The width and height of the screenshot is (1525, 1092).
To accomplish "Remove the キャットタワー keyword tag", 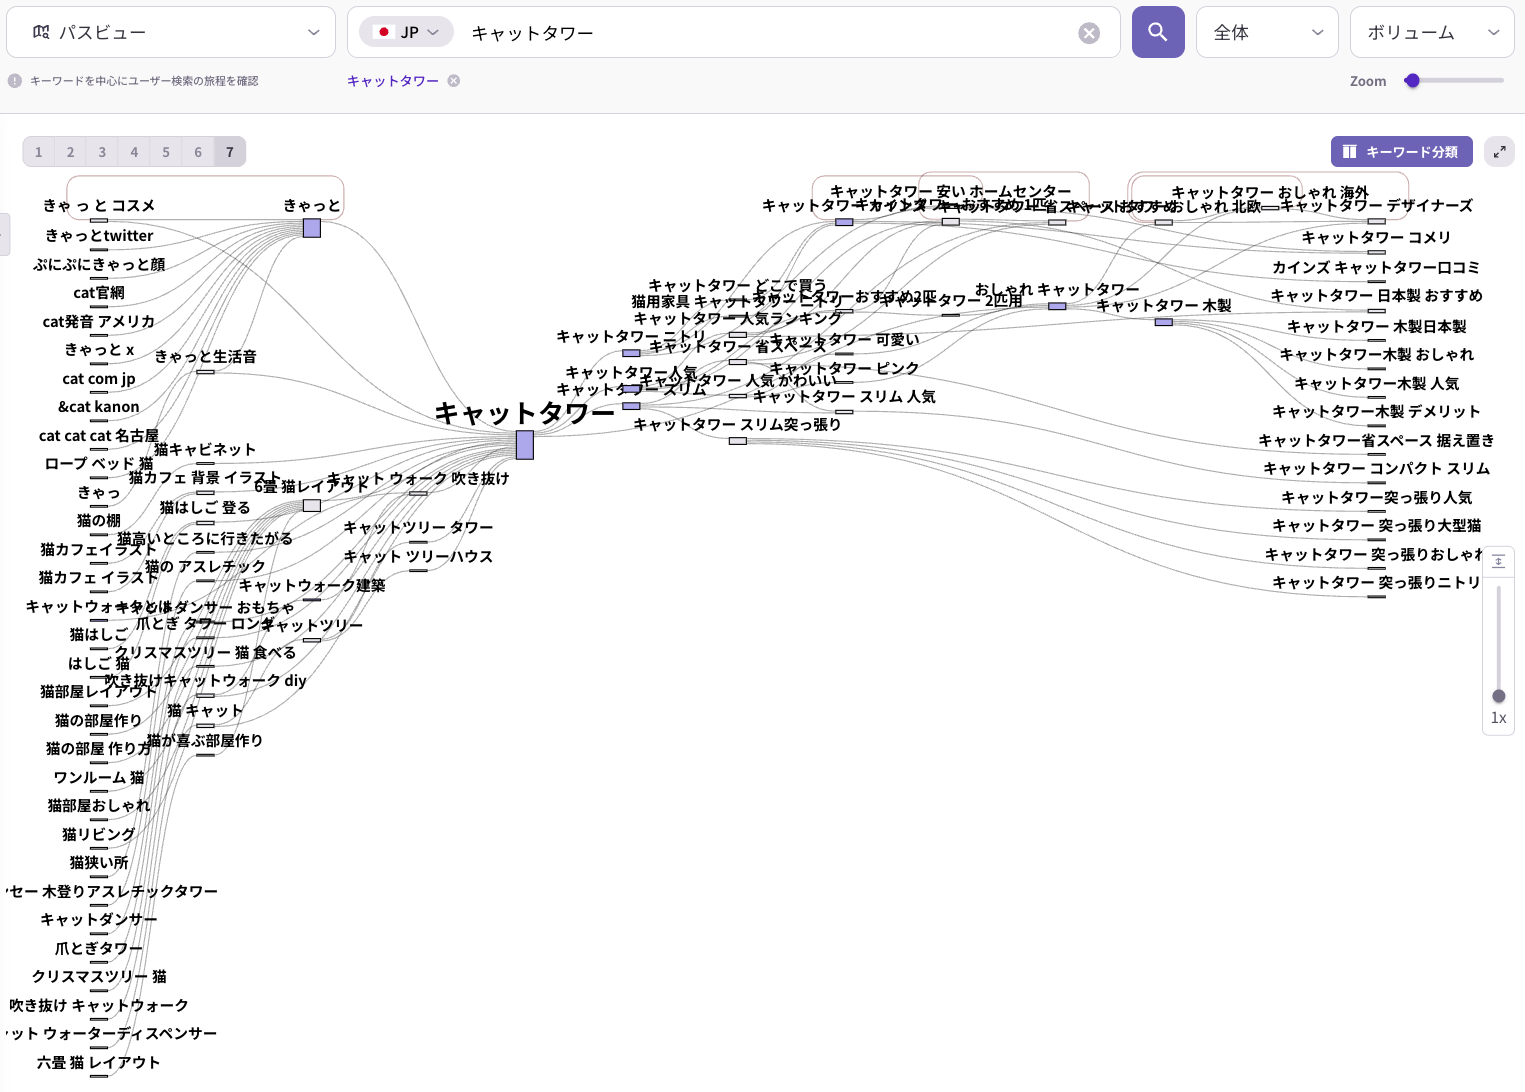I will 454,81.
